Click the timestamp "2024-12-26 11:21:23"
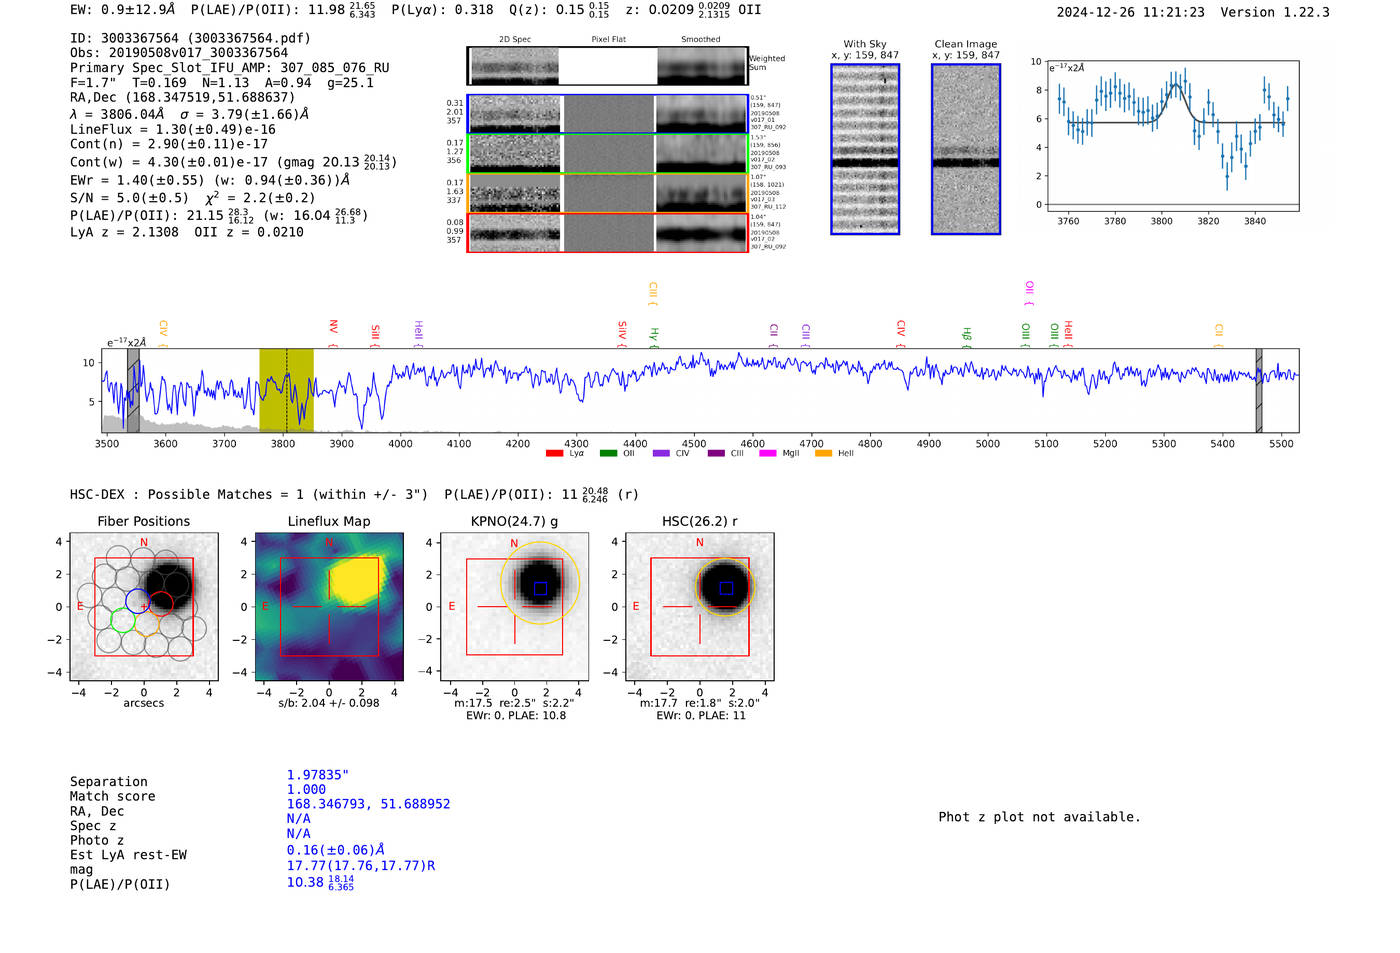Image resolution: width=1400 pixels, height=953 pixels. click(x=1131, y=12)
